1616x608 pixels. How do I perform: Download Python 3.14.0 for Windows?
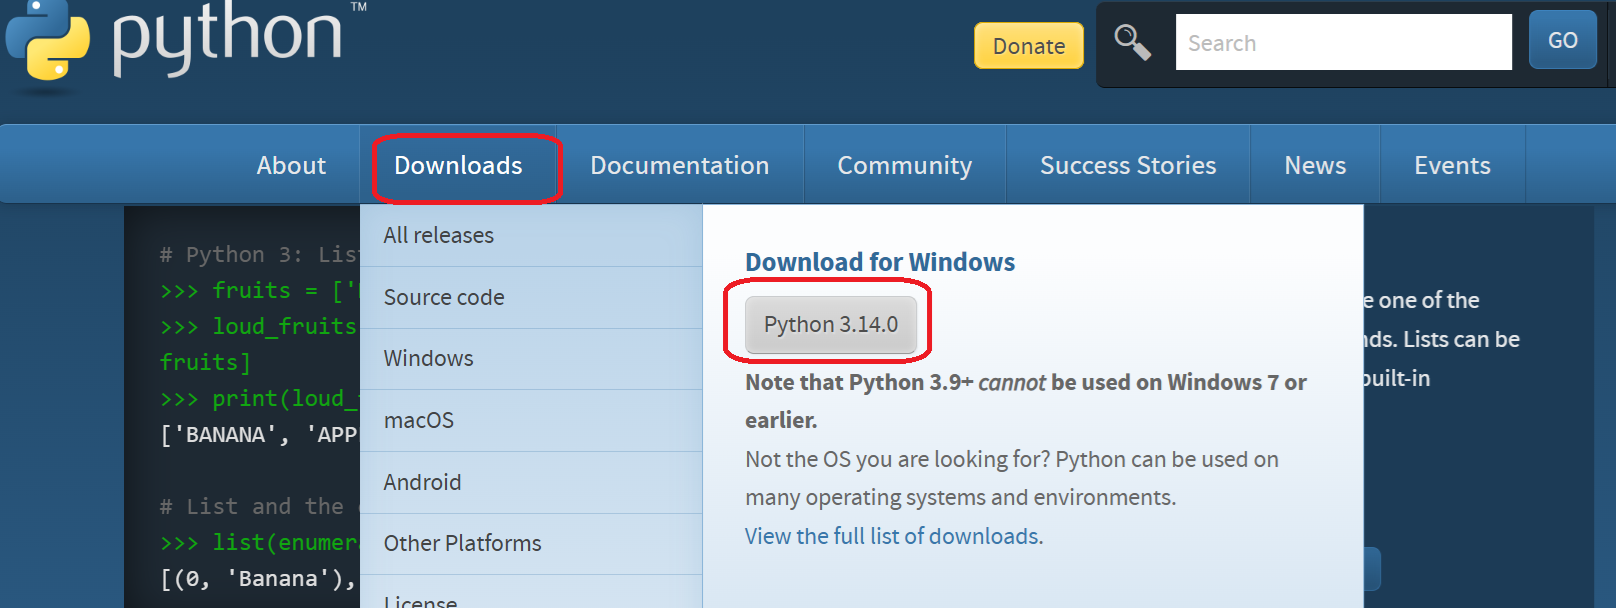click(x=830, y=325)
